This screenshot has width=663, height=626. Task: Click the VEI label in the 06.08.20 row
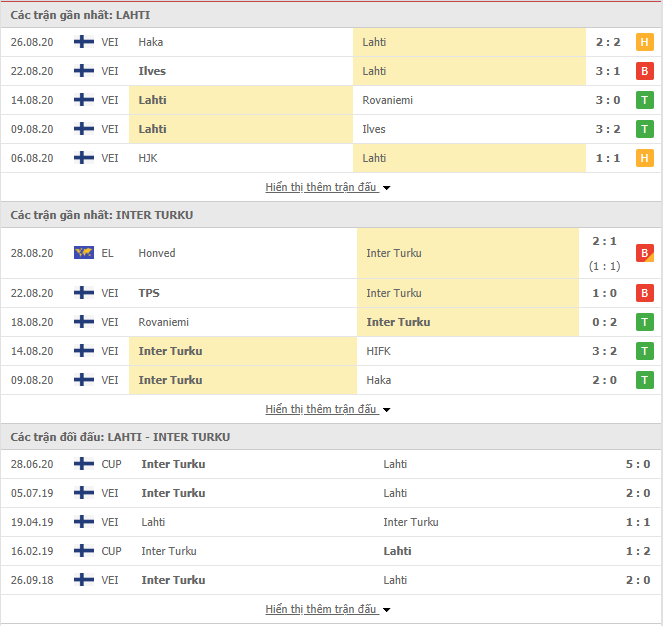click(x=110, y=158)
